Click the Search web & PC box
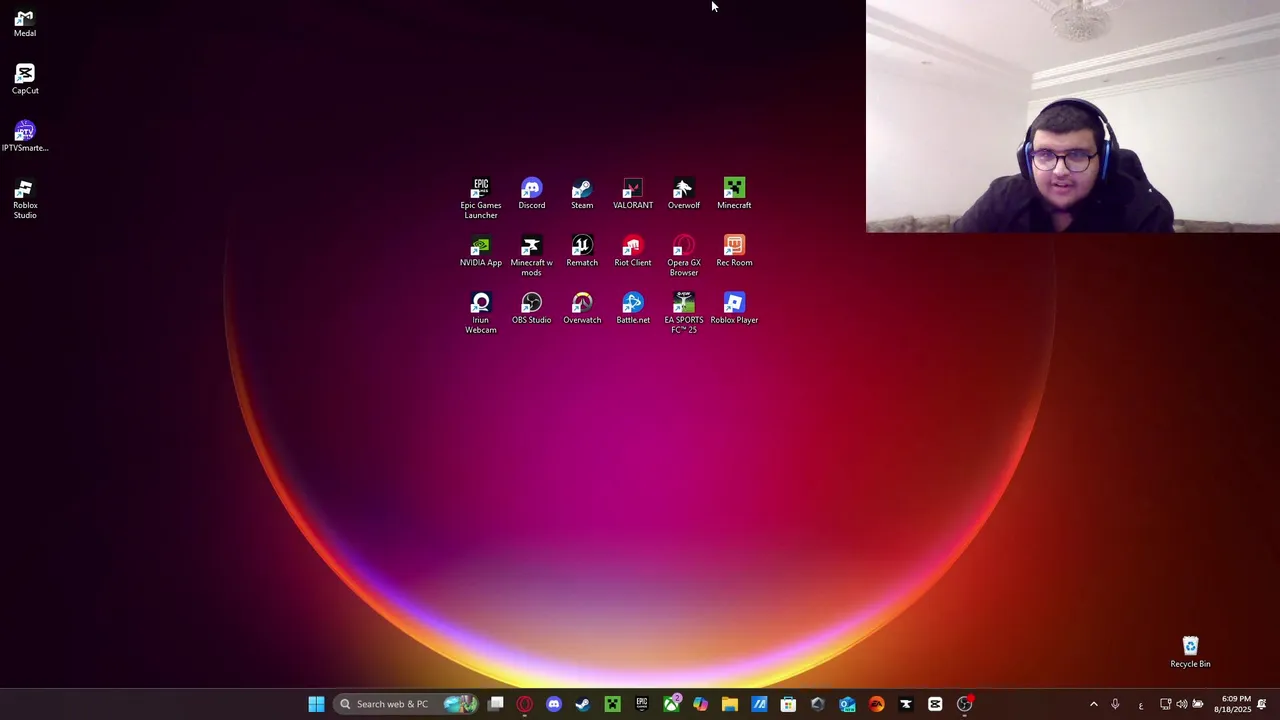The image size is (1280, 720). click(x=406, y=704)
